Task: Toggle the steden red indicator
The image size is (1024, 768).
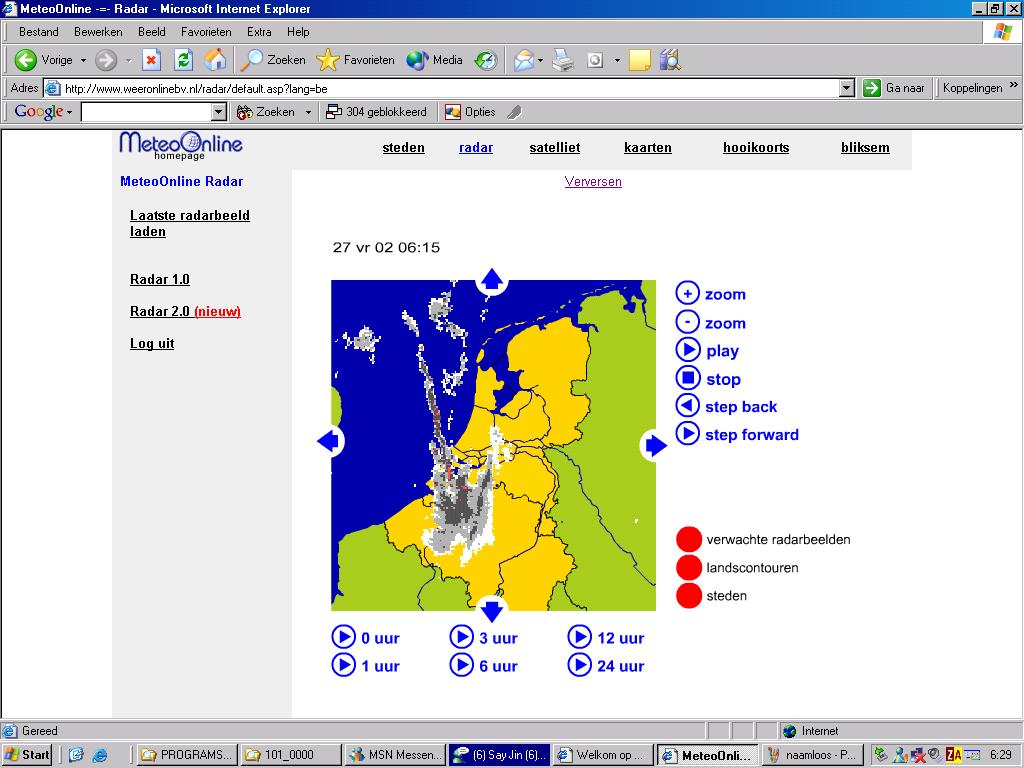Action: 689,596
